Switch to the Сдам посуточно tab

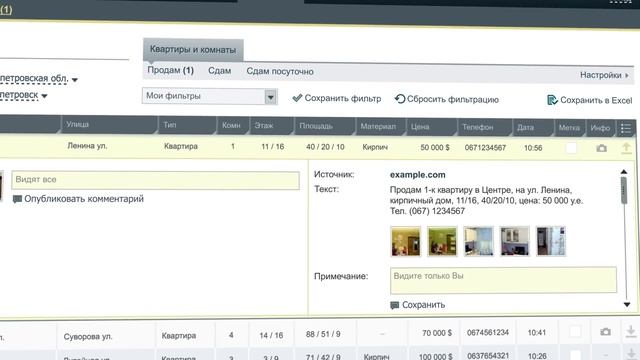[280, 71]
